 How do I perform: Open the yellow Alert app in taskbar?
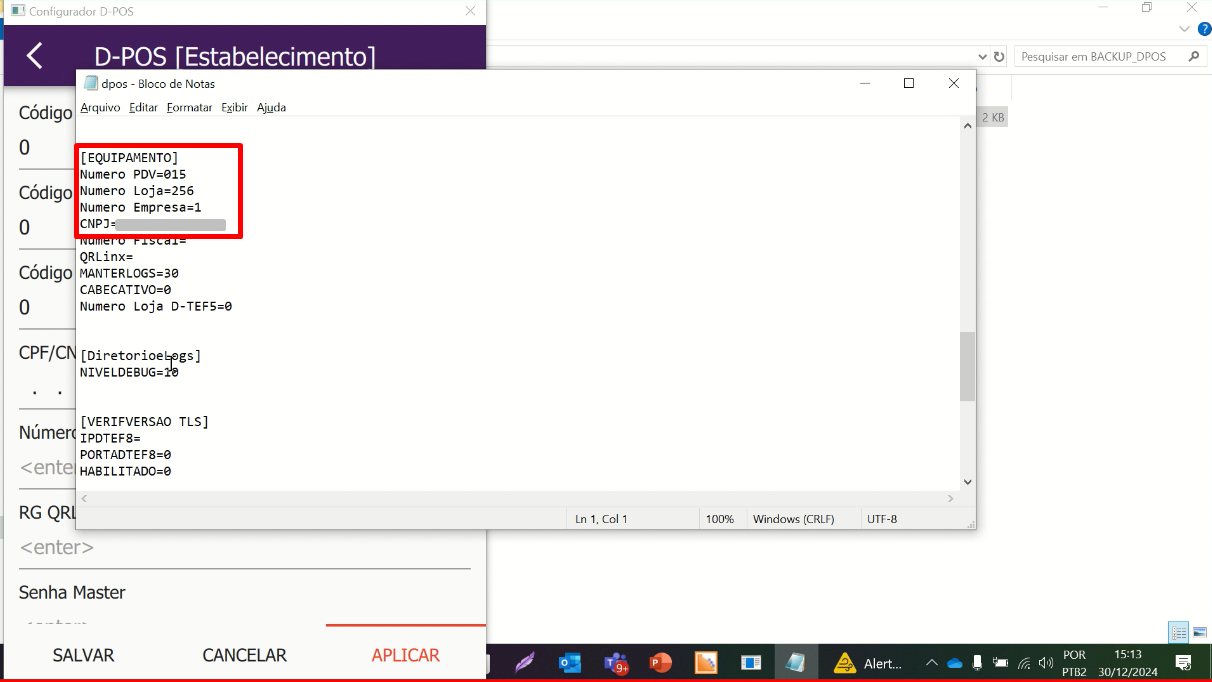pos(845,663)
